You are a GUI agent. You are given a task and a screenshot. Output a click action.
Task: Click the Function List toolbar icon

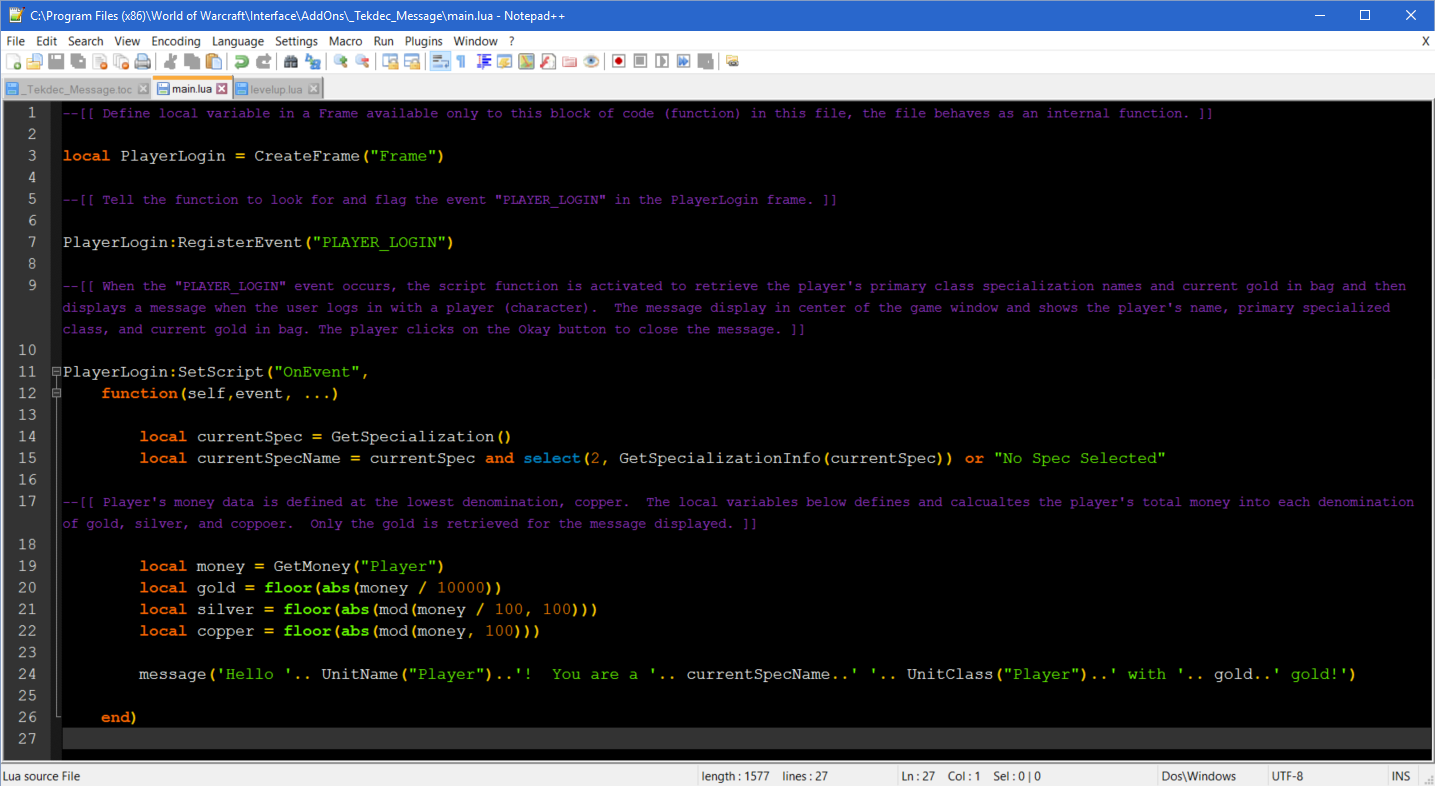coord(548,61)
